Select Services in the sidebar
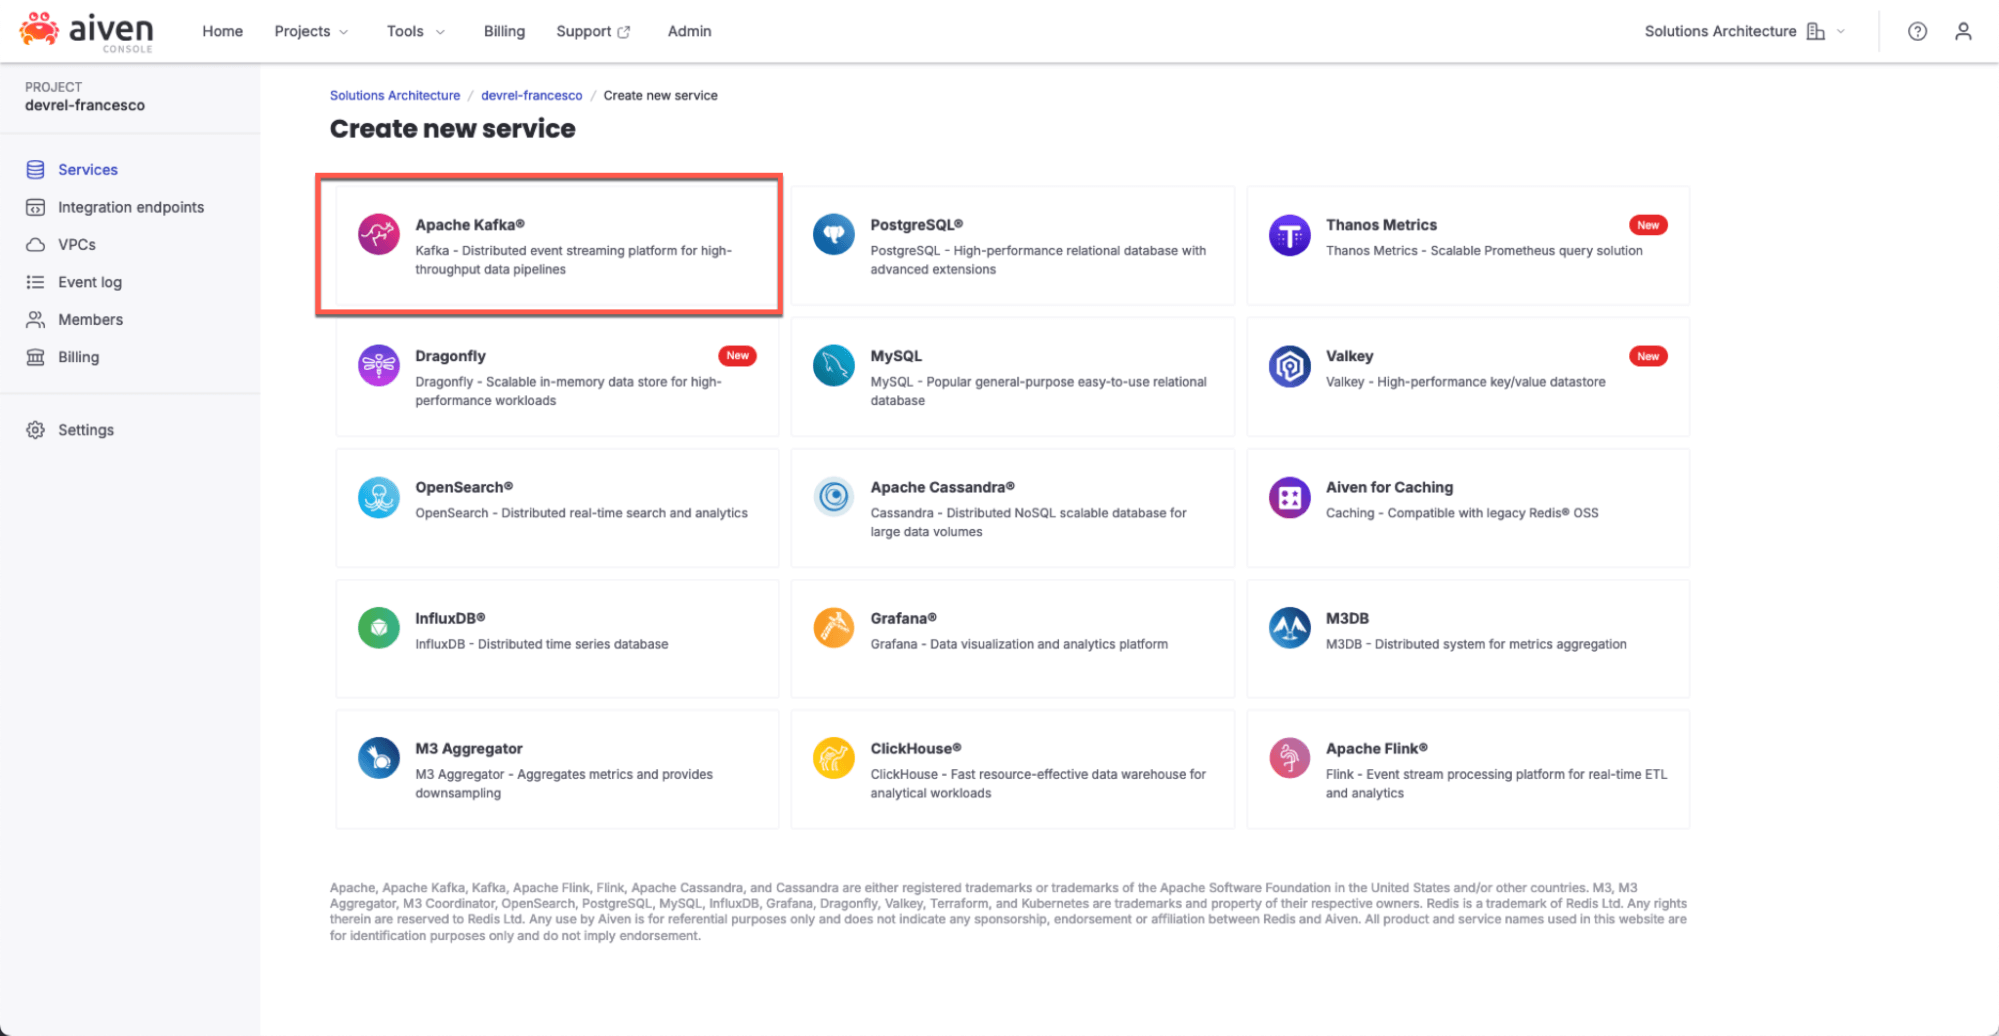 click(x=88, y=170)
